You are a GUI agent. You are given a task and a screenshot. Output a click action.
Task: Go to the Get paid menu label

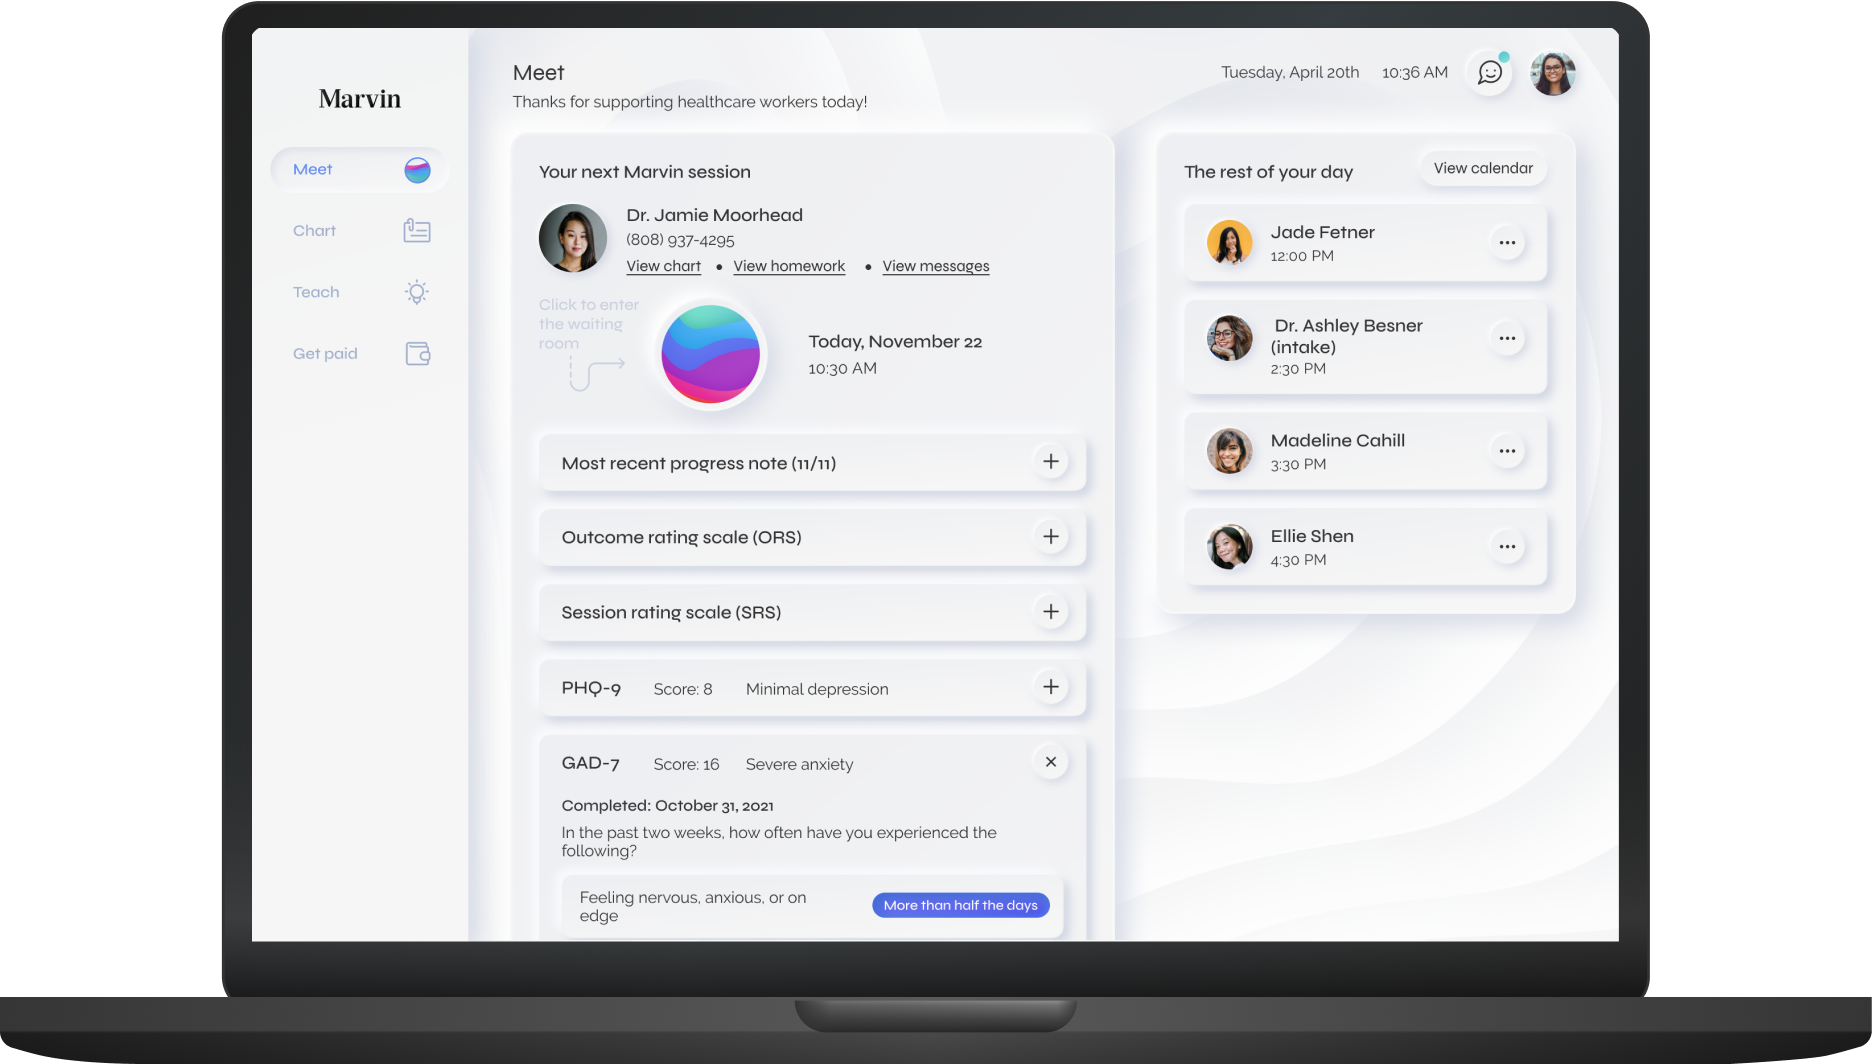(325, 354)
